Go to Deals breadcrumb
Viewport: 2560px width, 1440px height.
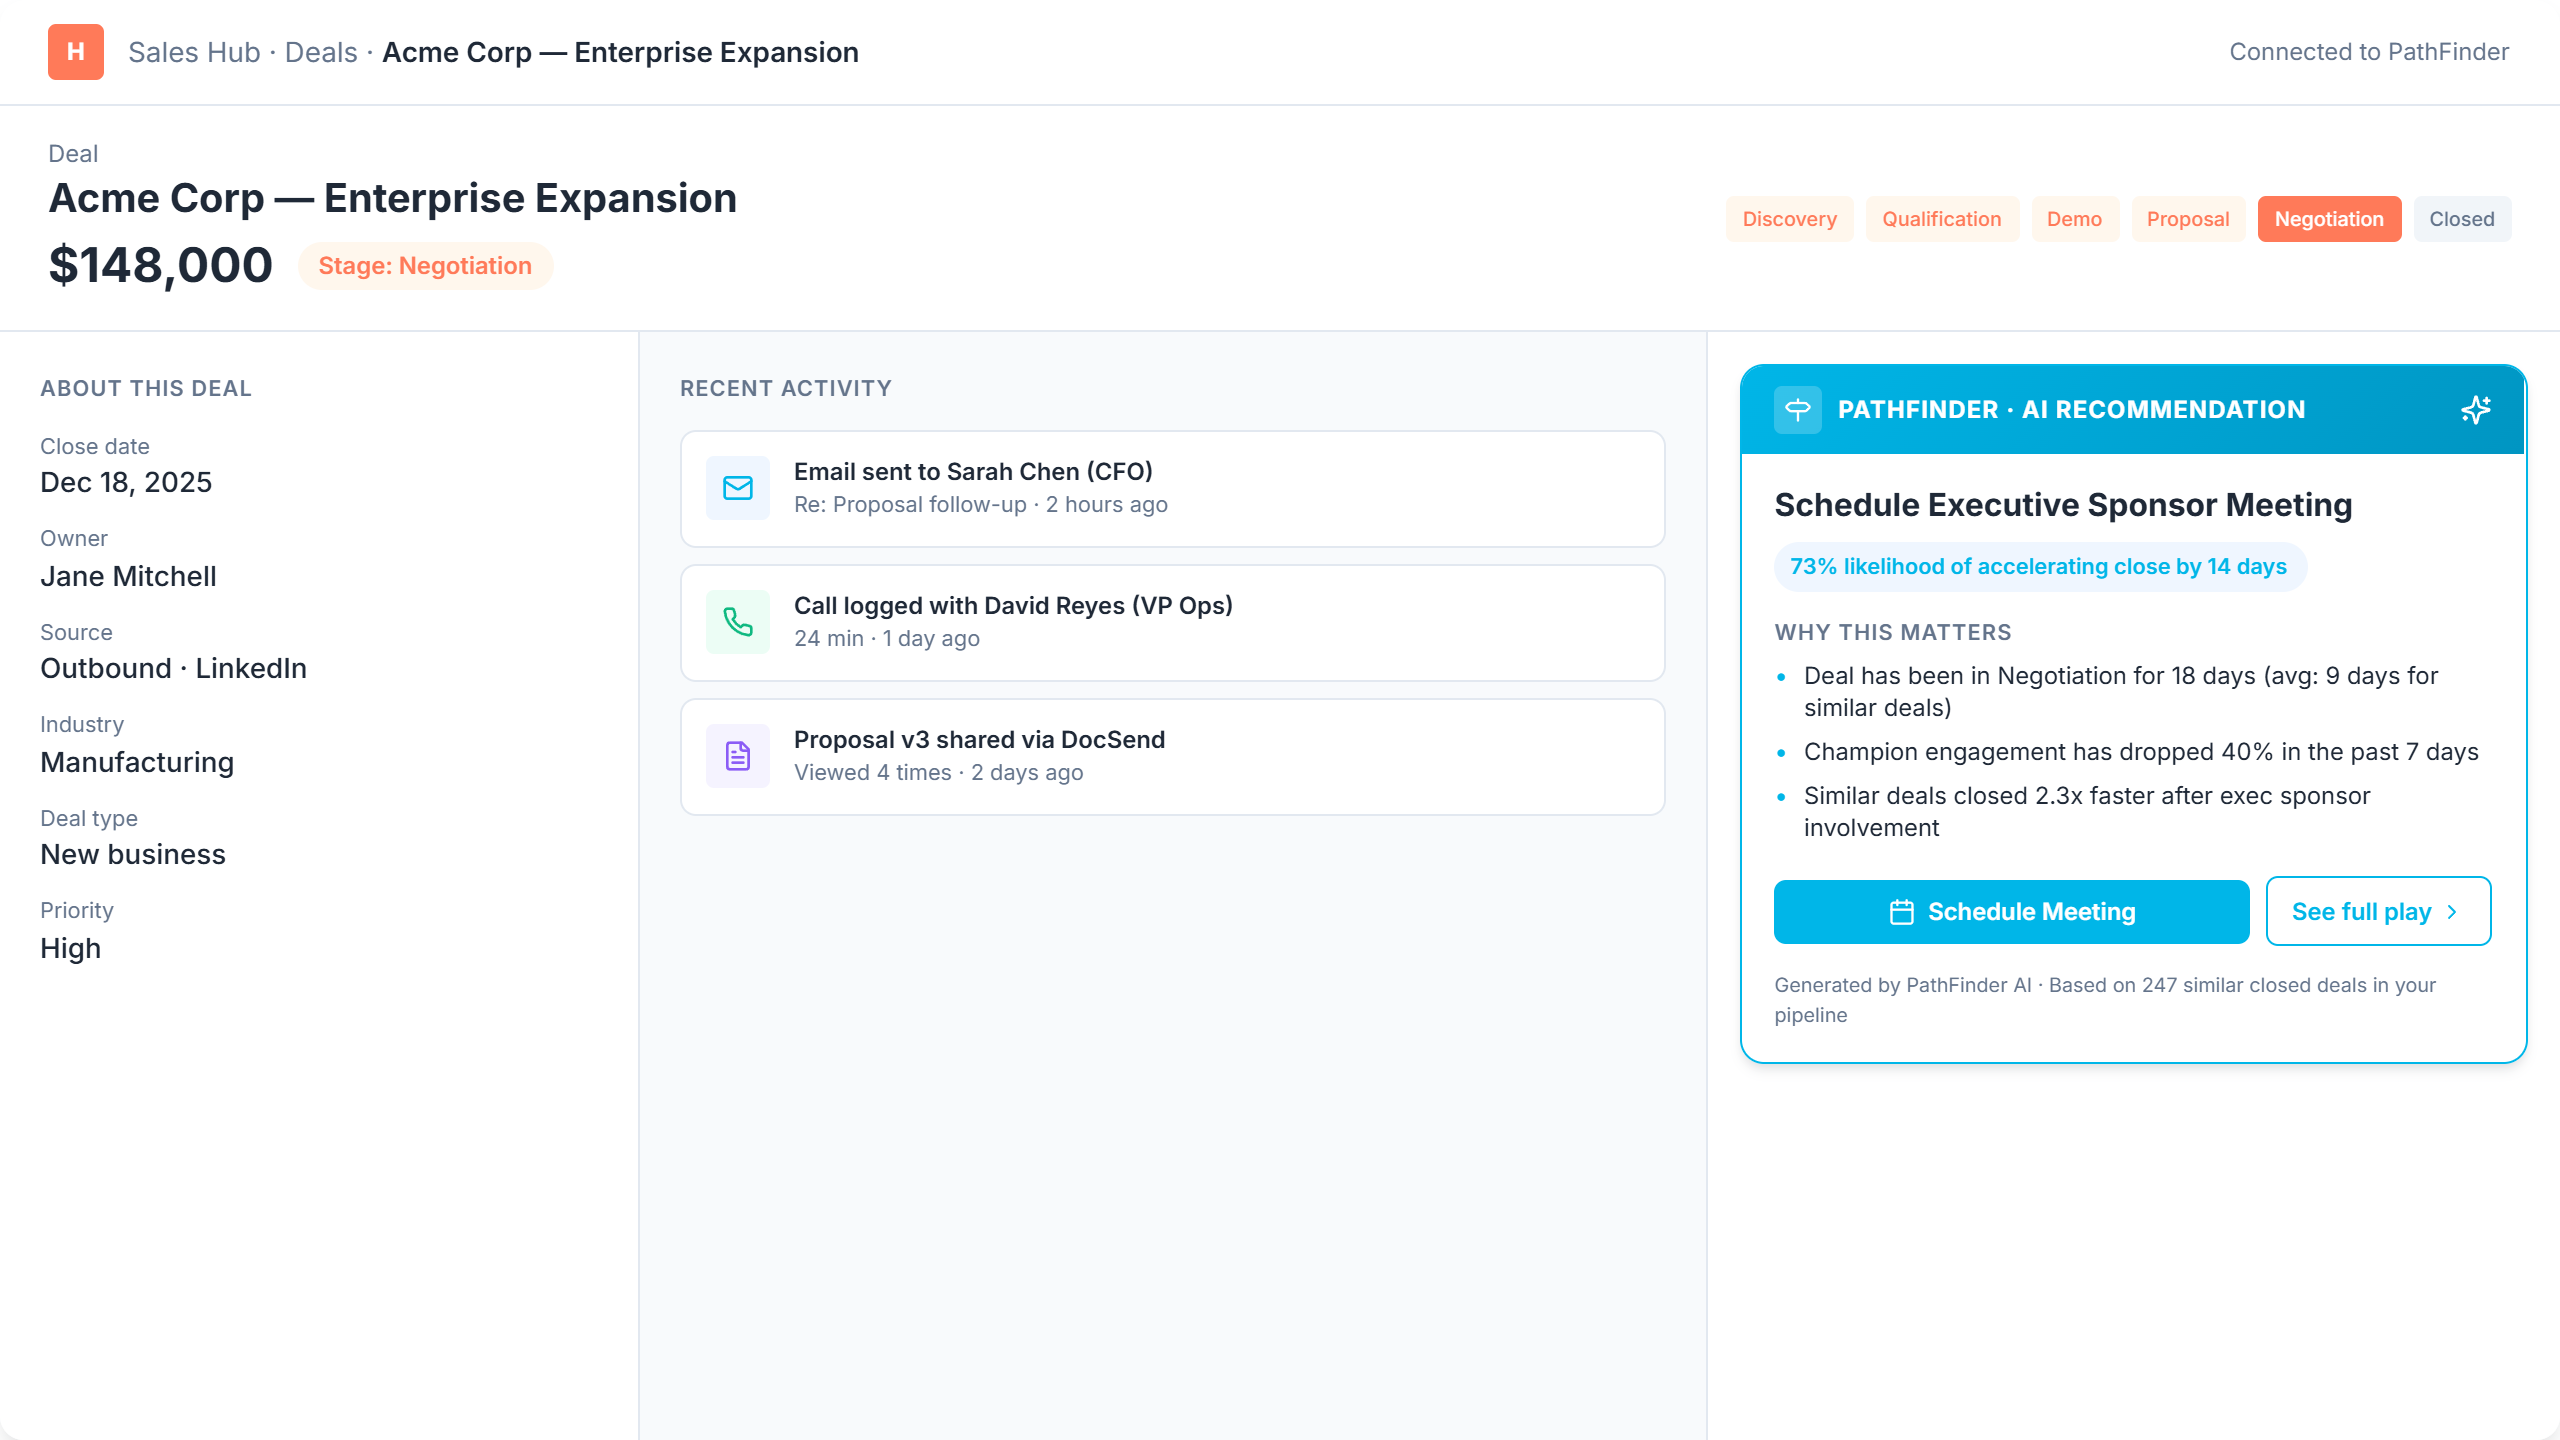click(321, 52)
